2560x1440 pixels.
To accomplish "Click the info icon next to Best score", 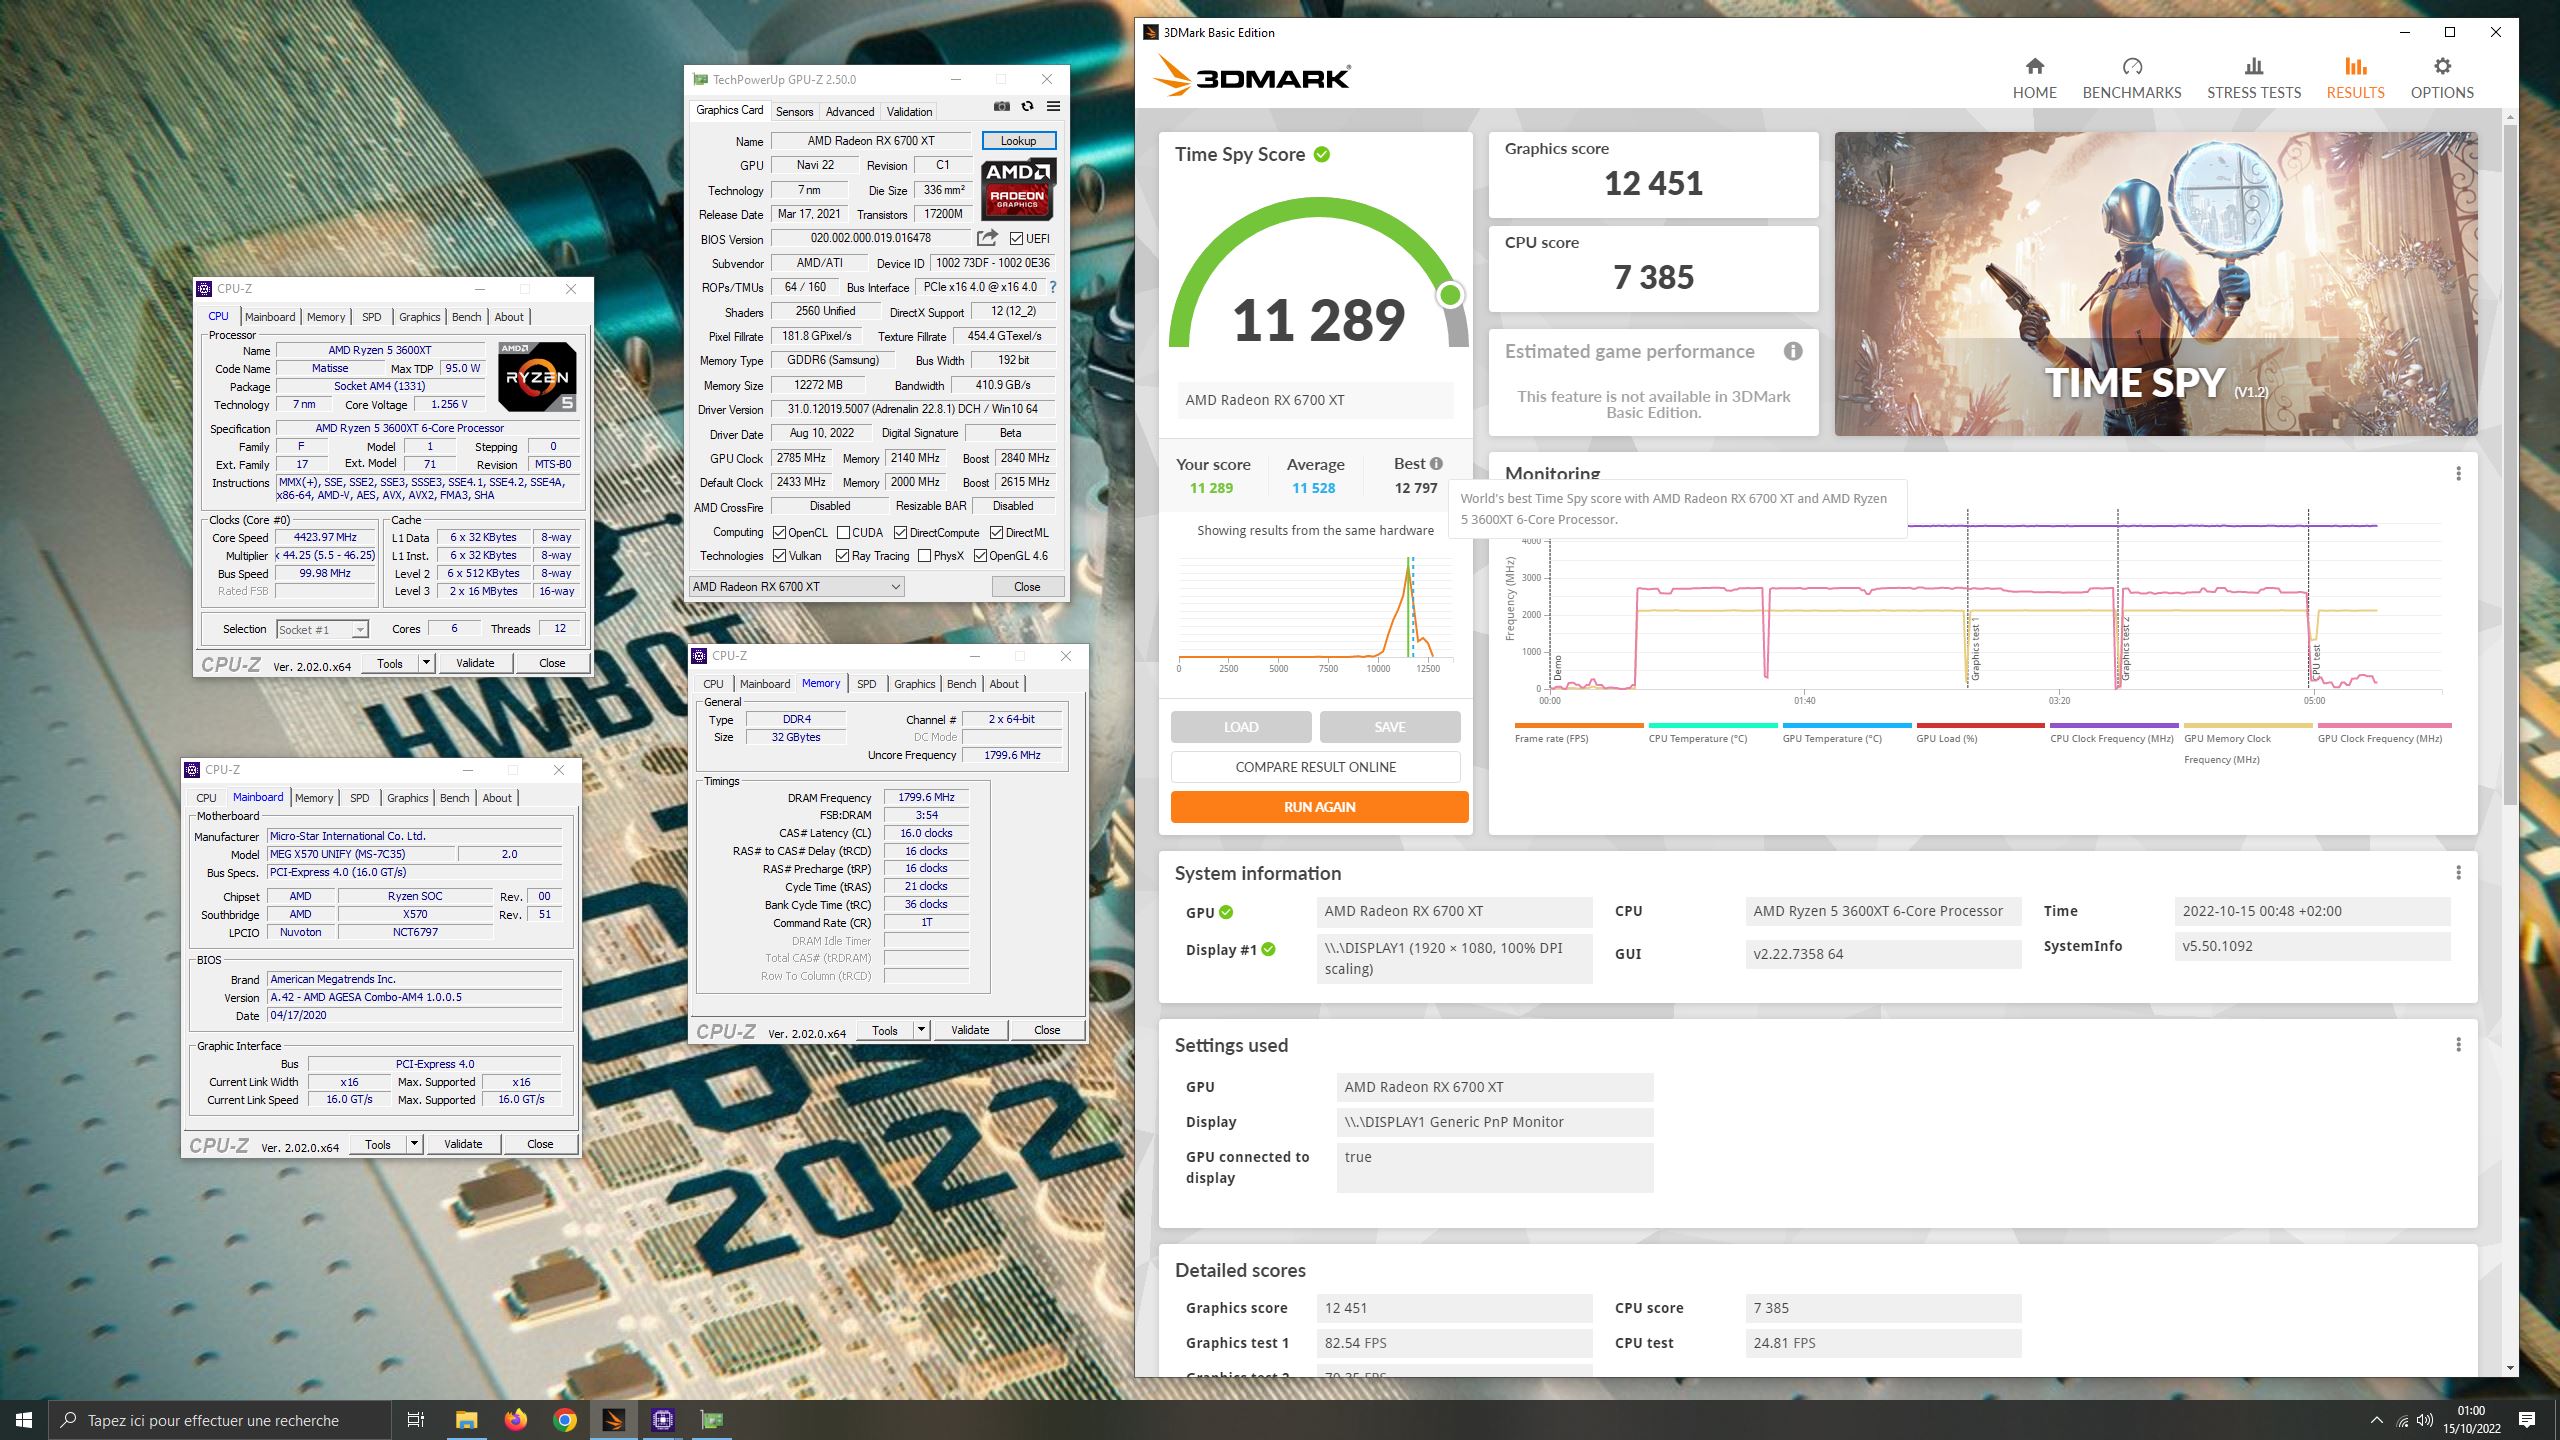I will tap(1436, 463).
